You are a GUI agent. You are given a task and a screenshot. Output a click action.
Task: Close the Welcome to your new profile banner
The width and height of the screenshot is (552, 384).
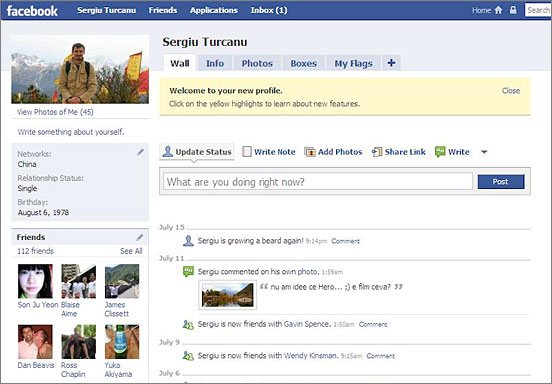(511, 91)
